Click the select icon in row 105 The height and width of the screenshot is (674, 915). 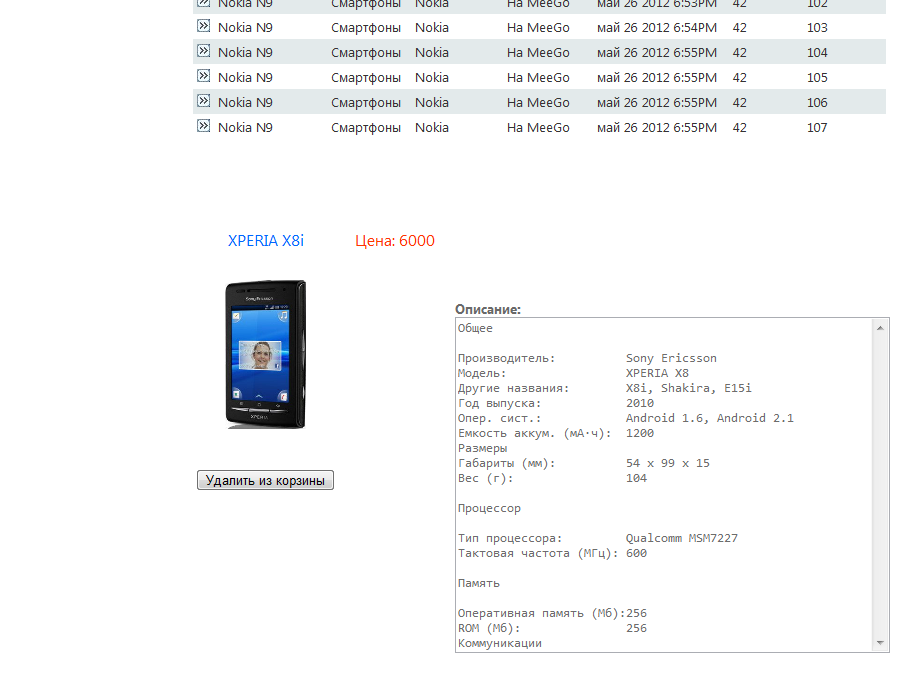(x=203, y=76)
